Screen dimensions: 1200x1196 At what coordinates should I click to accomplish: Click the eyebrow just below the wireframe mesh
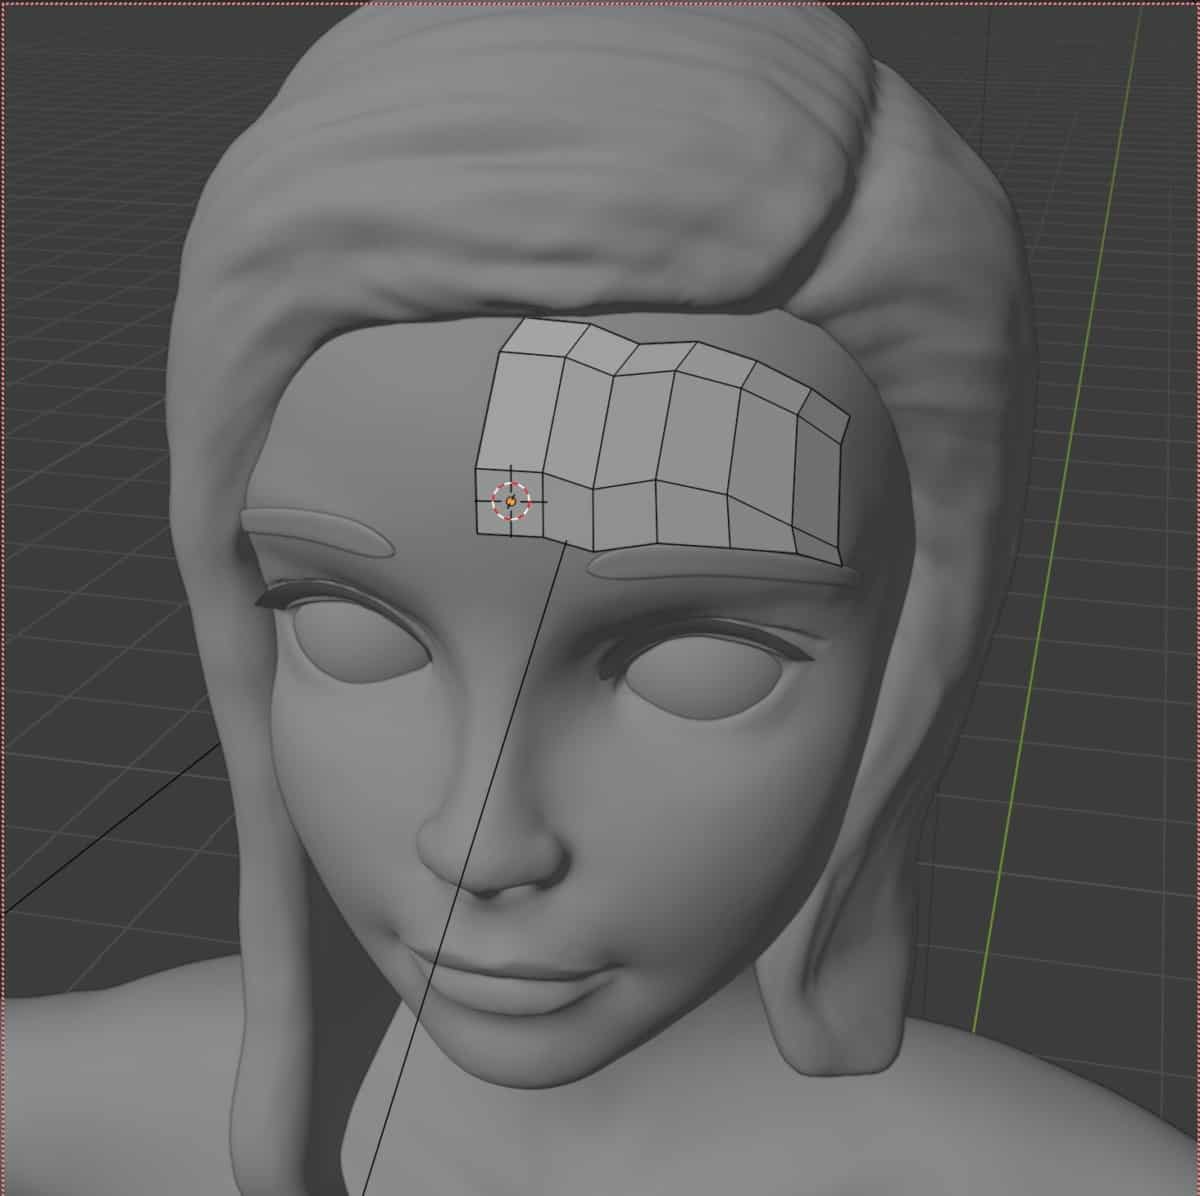click(x=720, y=567)
